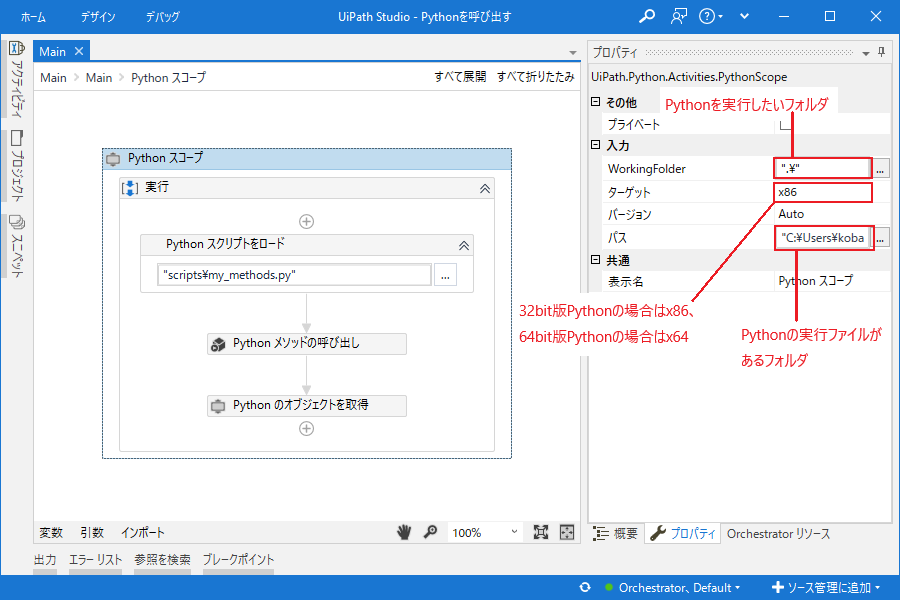Add activity with top plus icon
The image size is (900, 600).
coord(307,222)
